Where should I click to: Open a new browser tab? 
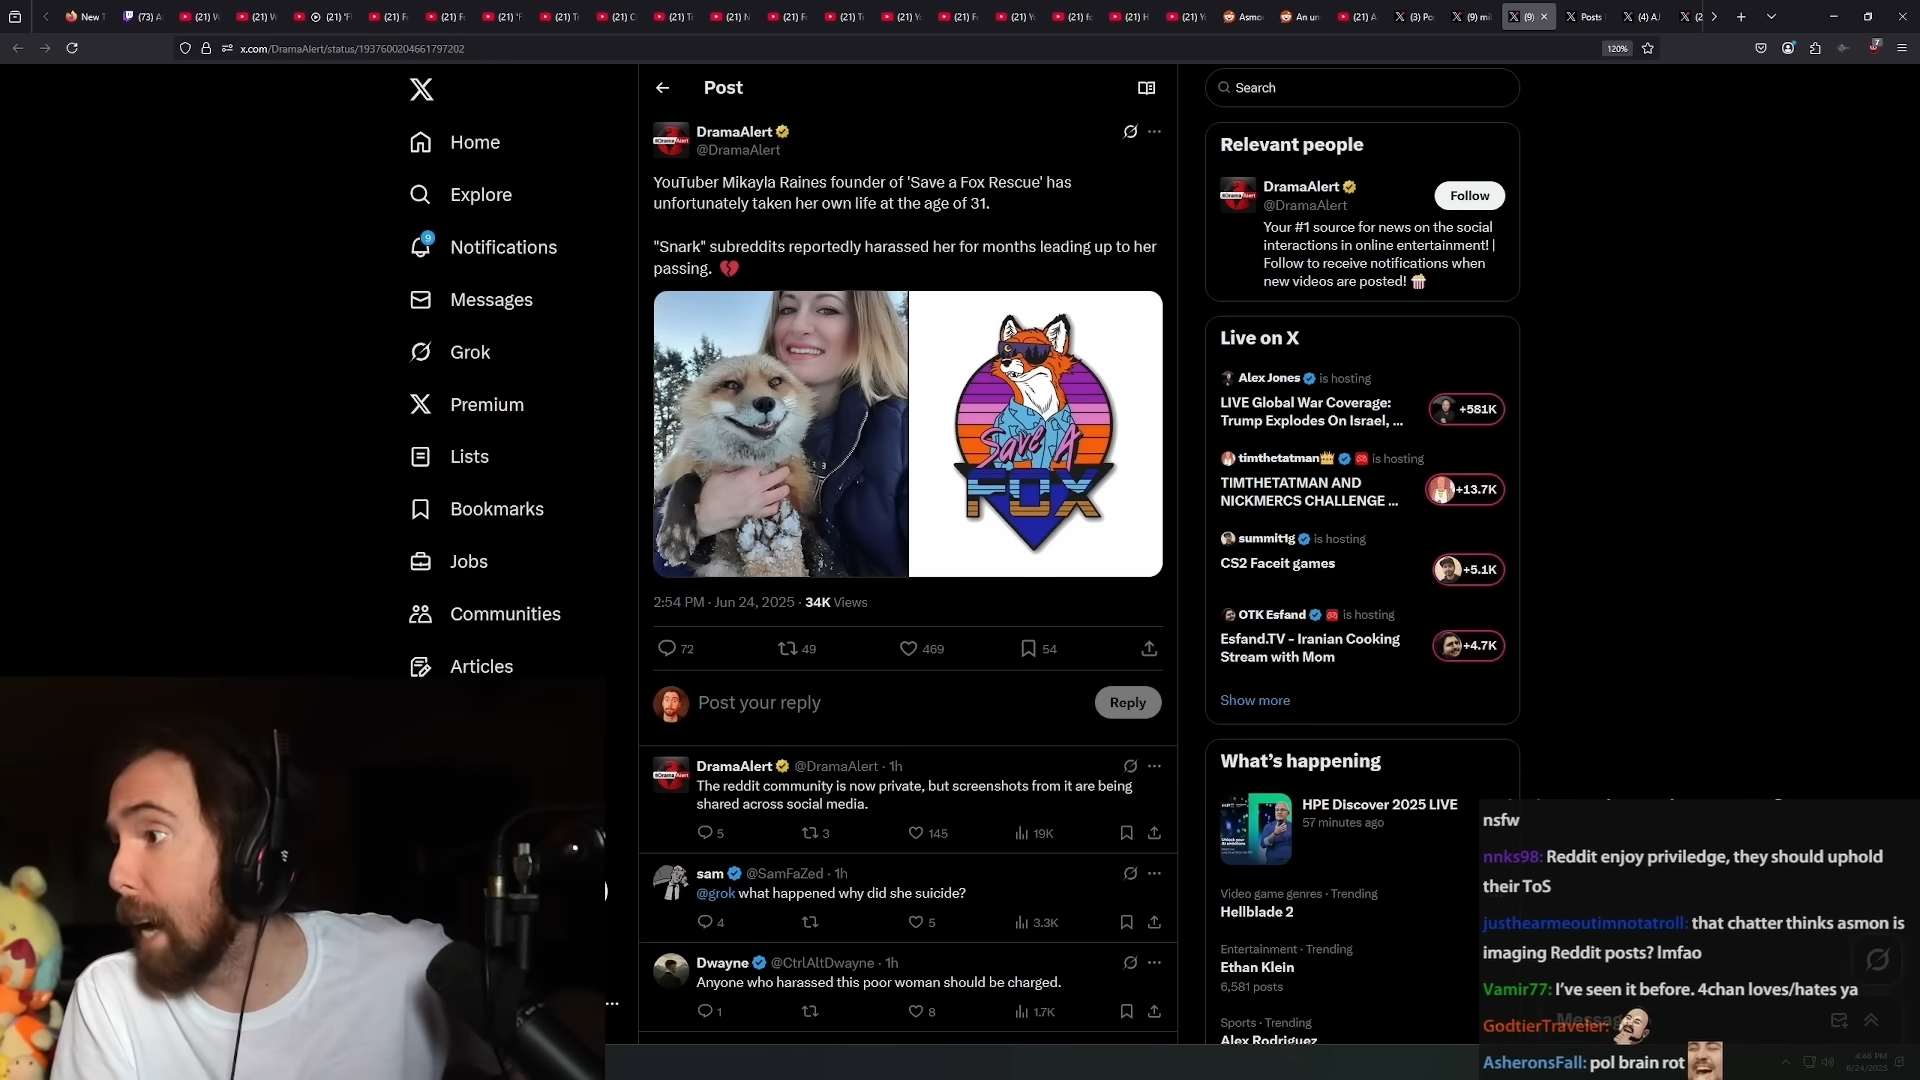1741,17
